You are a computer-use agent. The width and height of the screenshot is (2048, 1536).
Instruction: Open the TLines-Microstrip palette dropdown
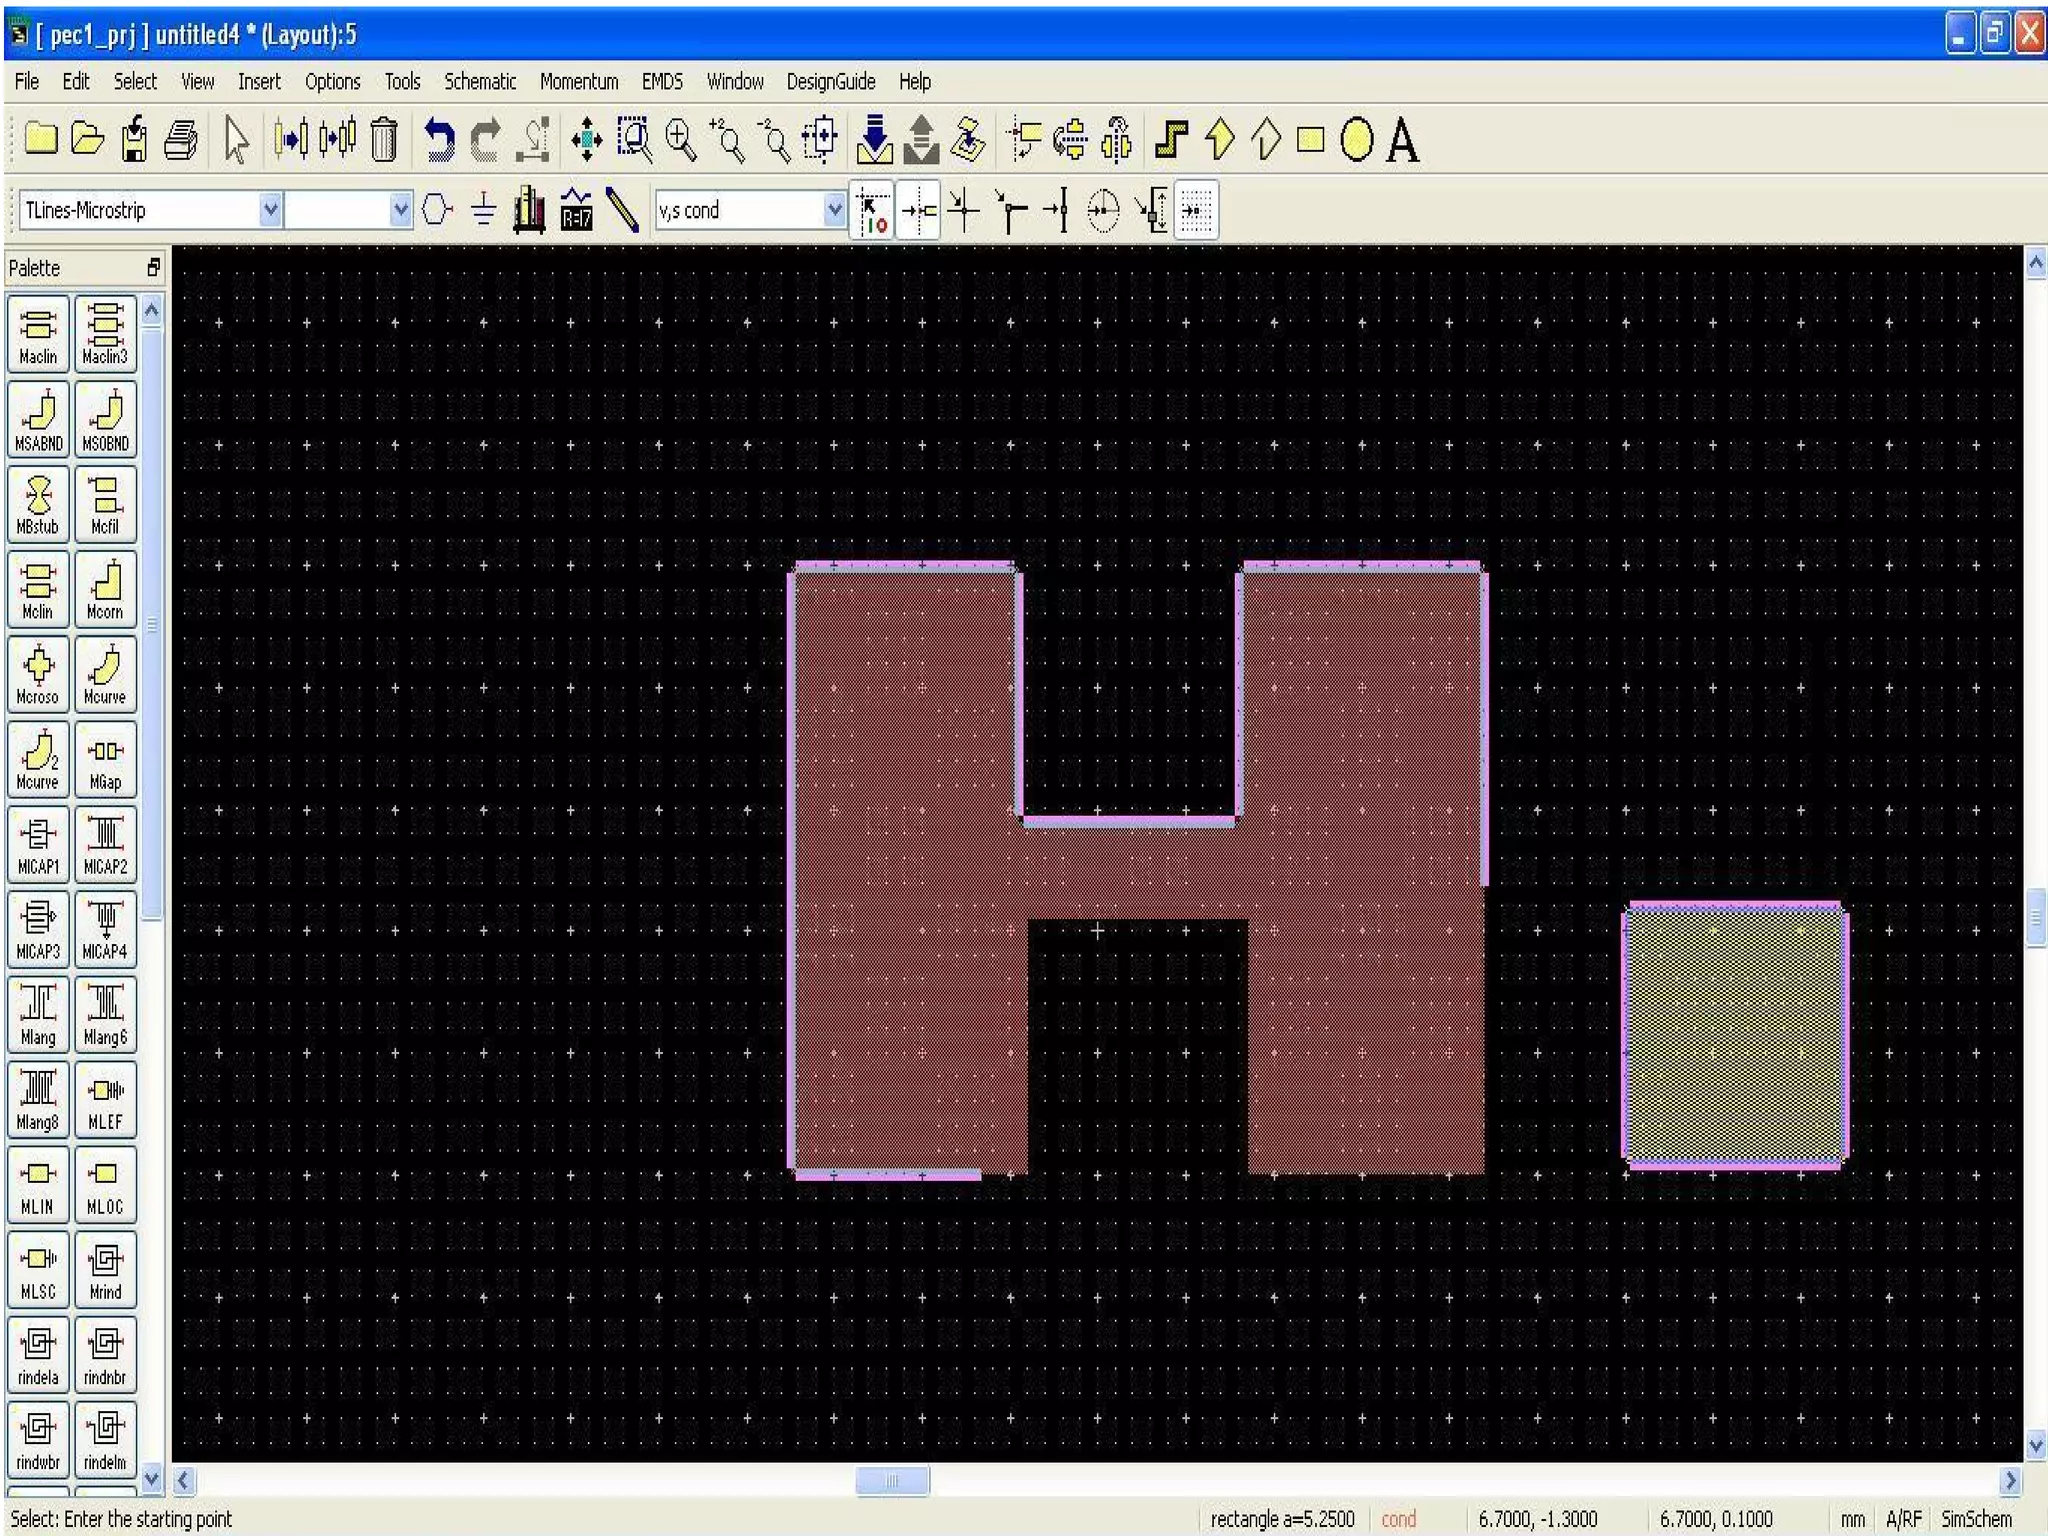coord(270,210)
